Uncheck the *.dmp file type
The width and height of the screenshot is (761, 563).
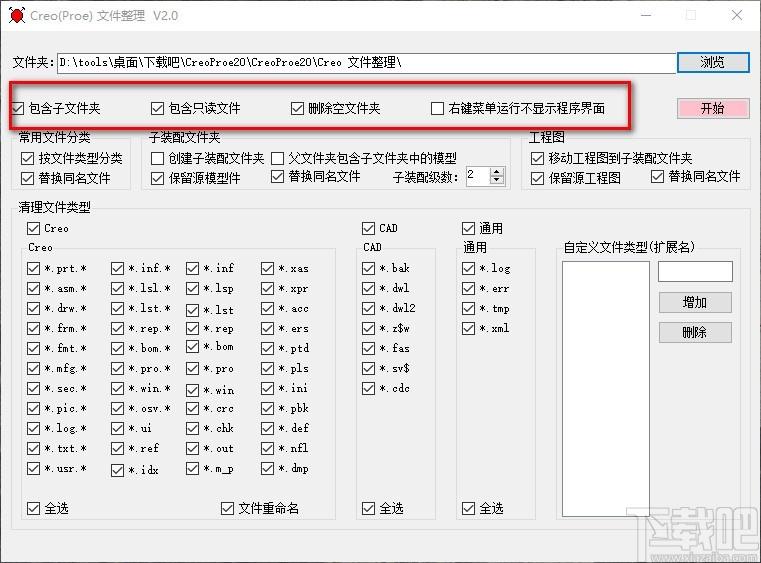(267, 468)
